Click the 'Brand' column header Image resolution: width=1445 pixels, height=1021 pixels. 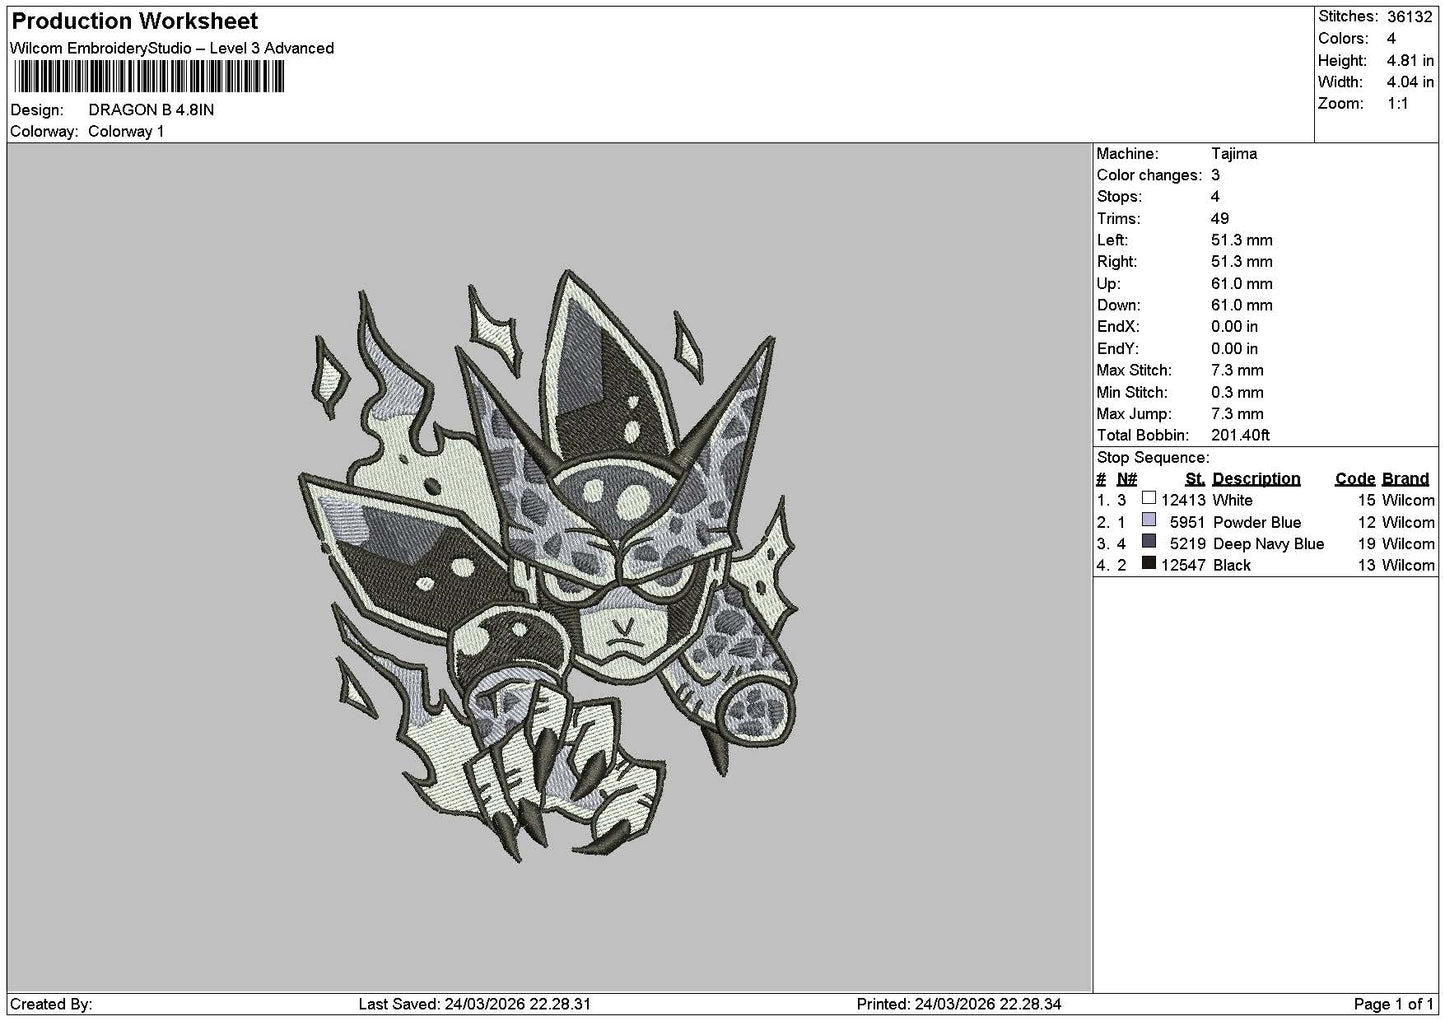(1405, 479)
